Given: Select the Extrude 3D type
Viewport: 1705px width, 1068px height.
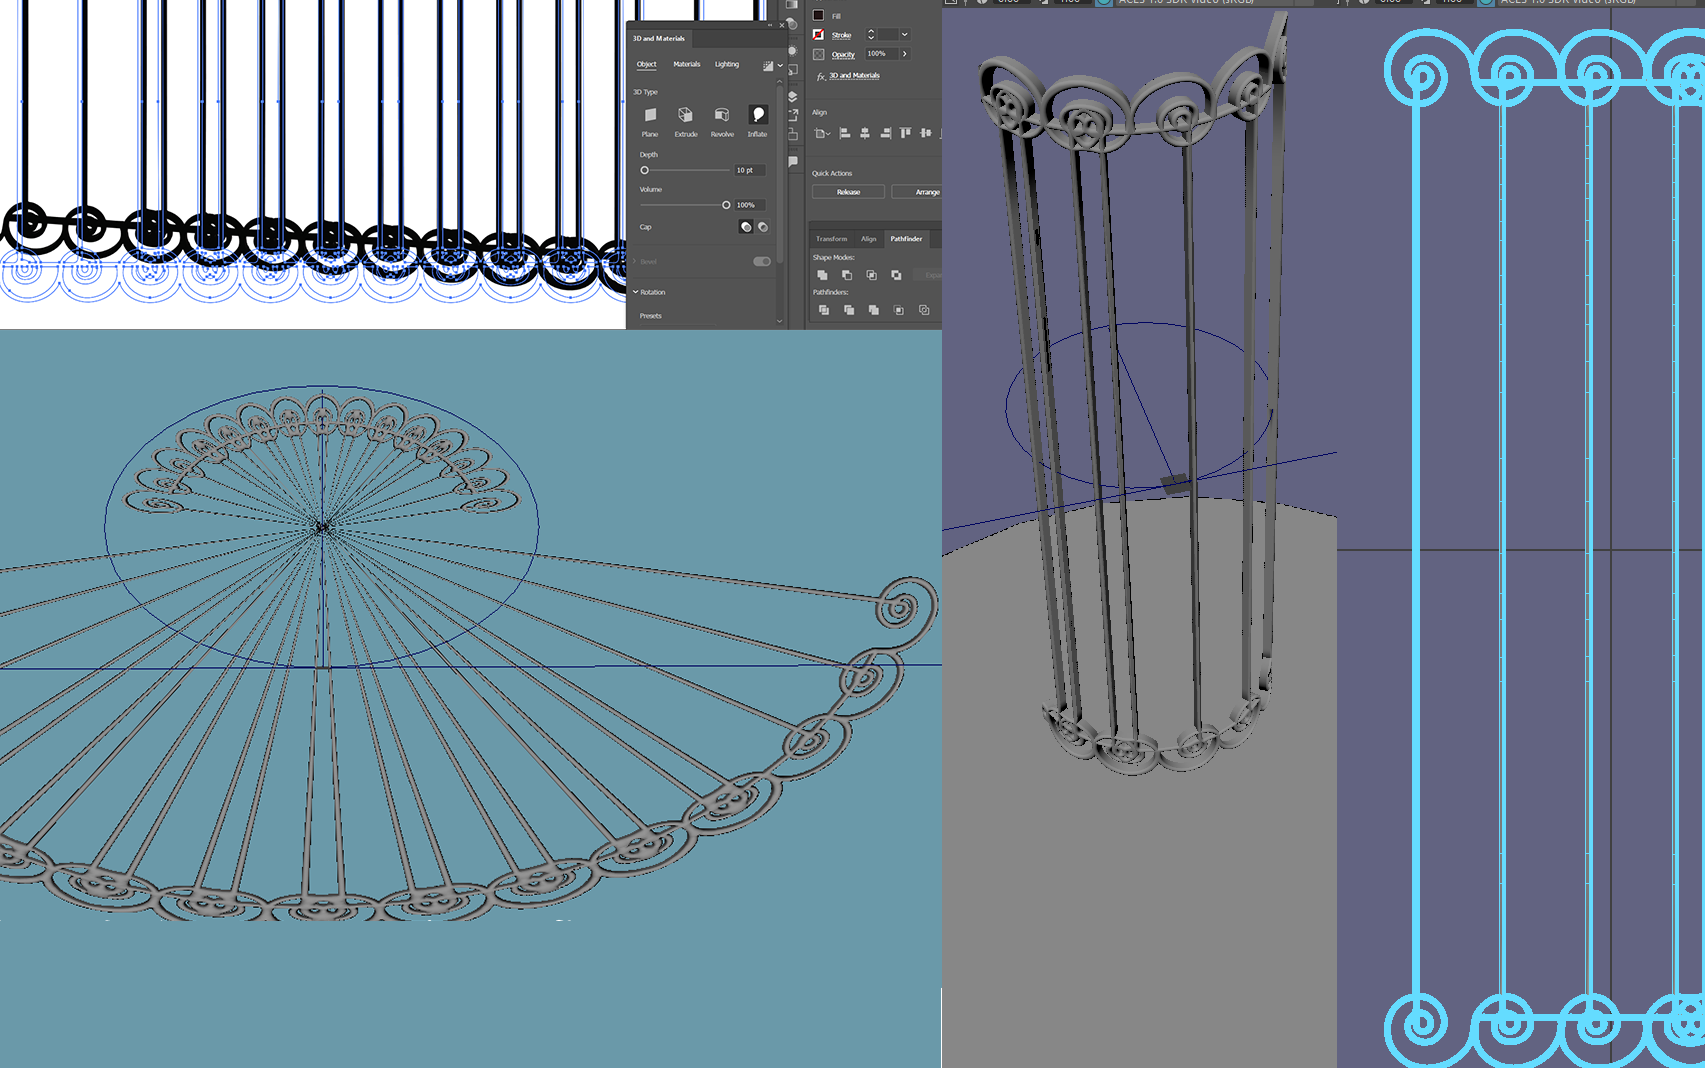Looking at the screenshot, I should (686, 120).
